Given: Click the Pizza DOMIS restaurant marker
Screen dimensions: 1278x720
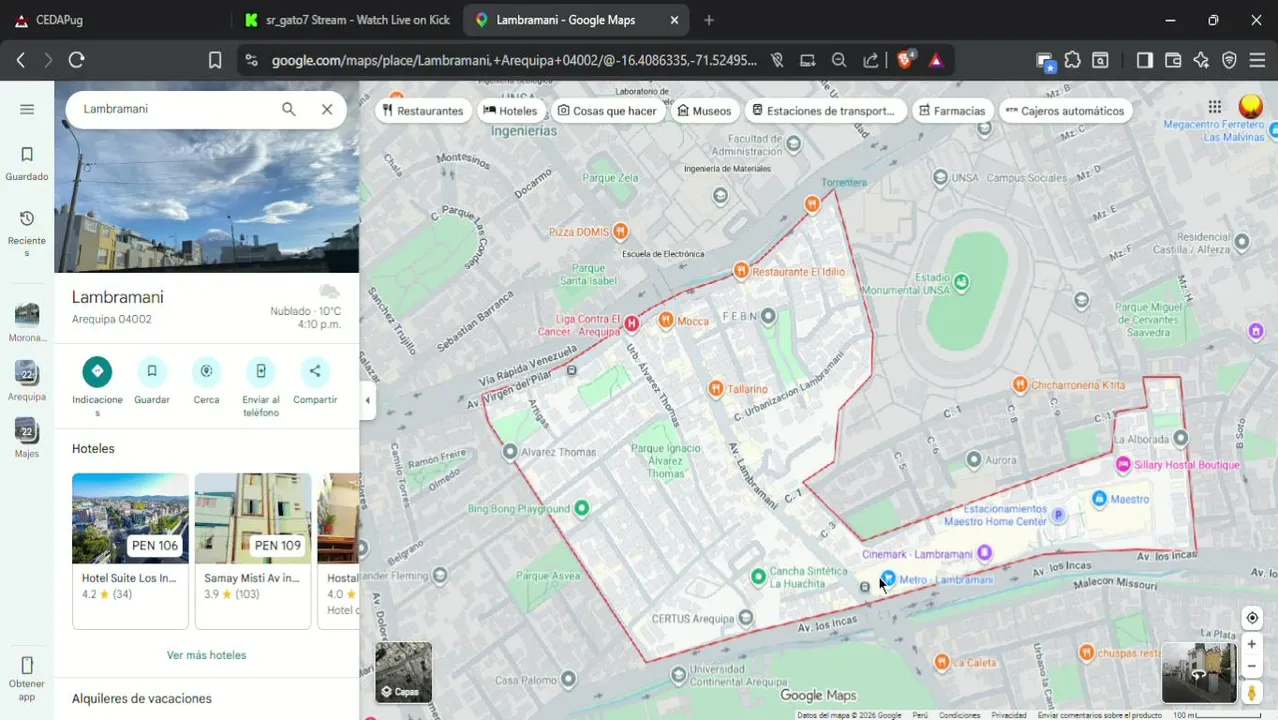Looking at the screenshot, I should click(x=621, y=232).
